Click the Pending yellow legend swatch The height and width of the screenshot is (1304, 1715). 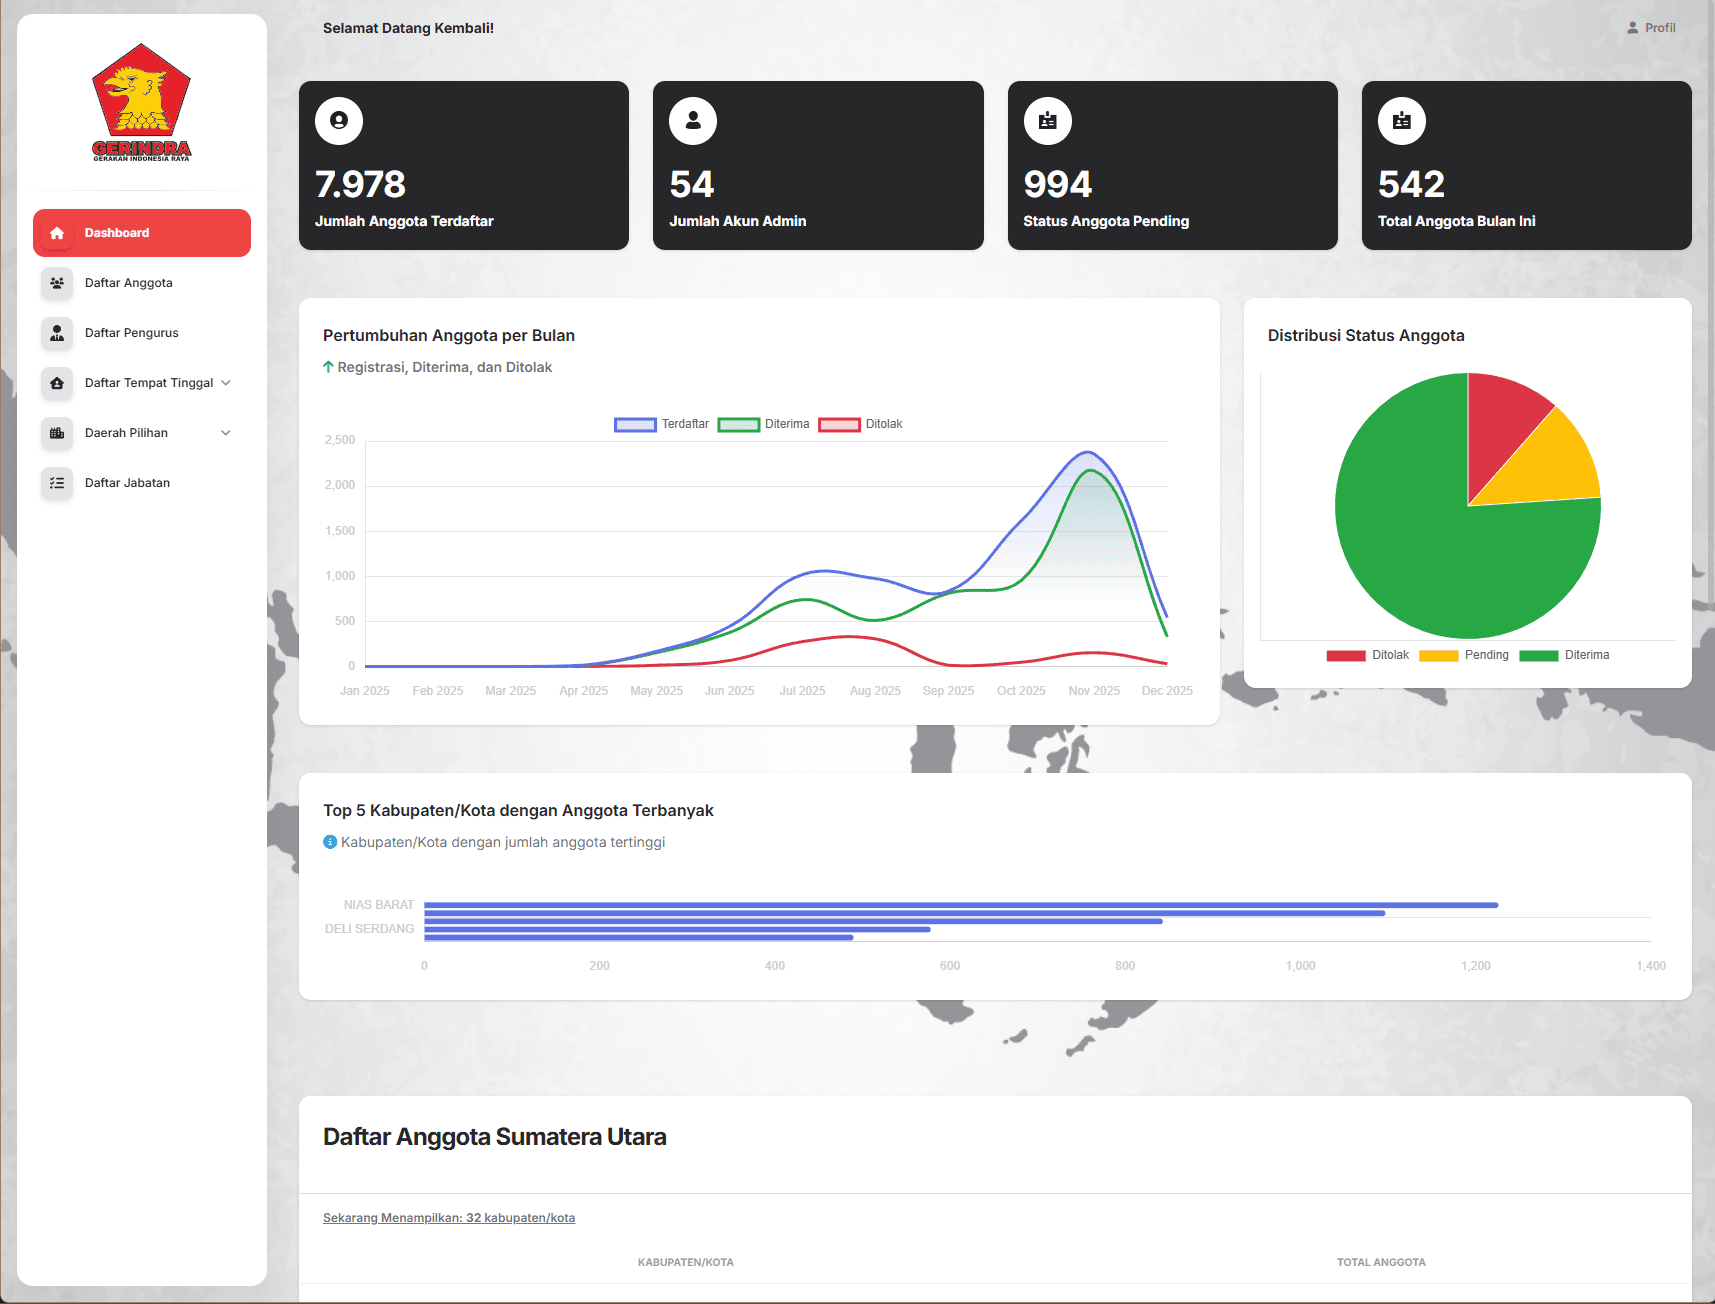tap(1438, 656)
